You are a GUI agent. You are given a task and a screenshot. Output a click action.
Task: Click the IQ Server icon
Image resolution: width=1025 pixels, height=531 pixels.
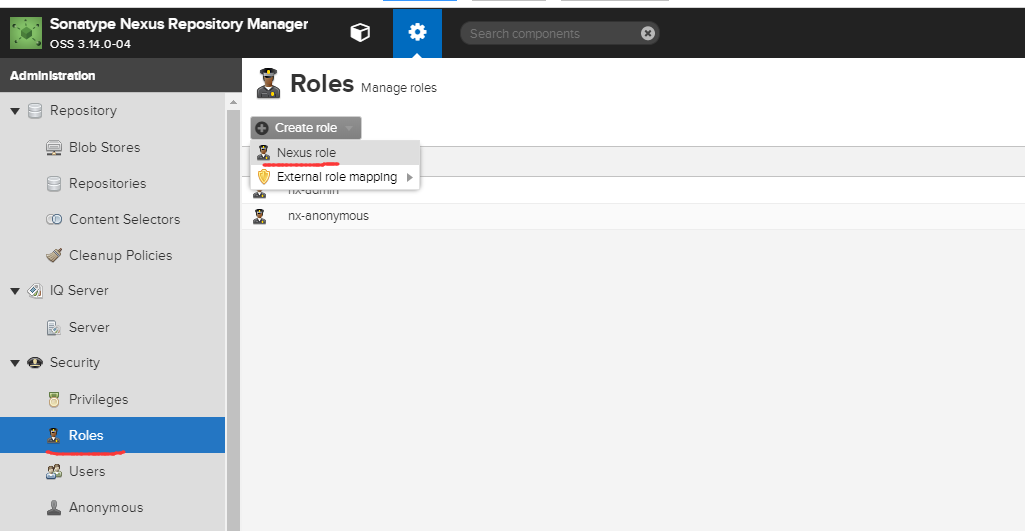35,290
